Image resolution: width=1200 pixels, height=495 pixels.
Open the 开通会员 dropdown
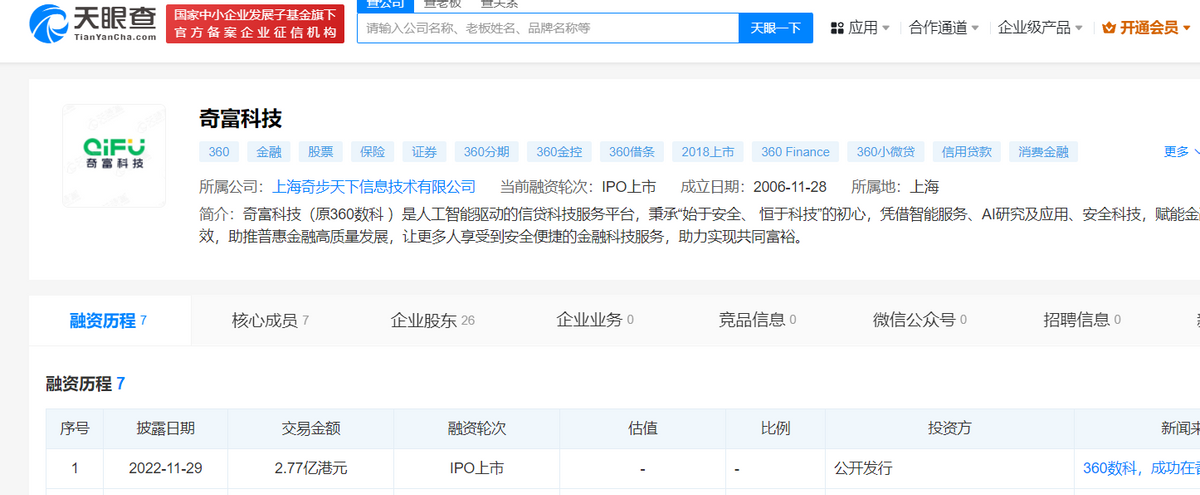(x=1147, y=28)
